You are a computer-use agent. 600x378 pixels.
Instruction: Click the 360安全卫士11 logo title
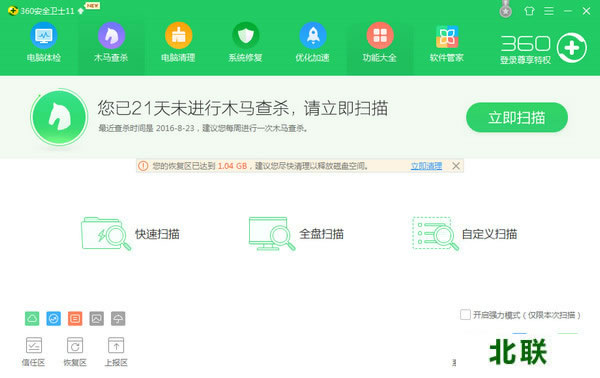click(x=41, y=11)
